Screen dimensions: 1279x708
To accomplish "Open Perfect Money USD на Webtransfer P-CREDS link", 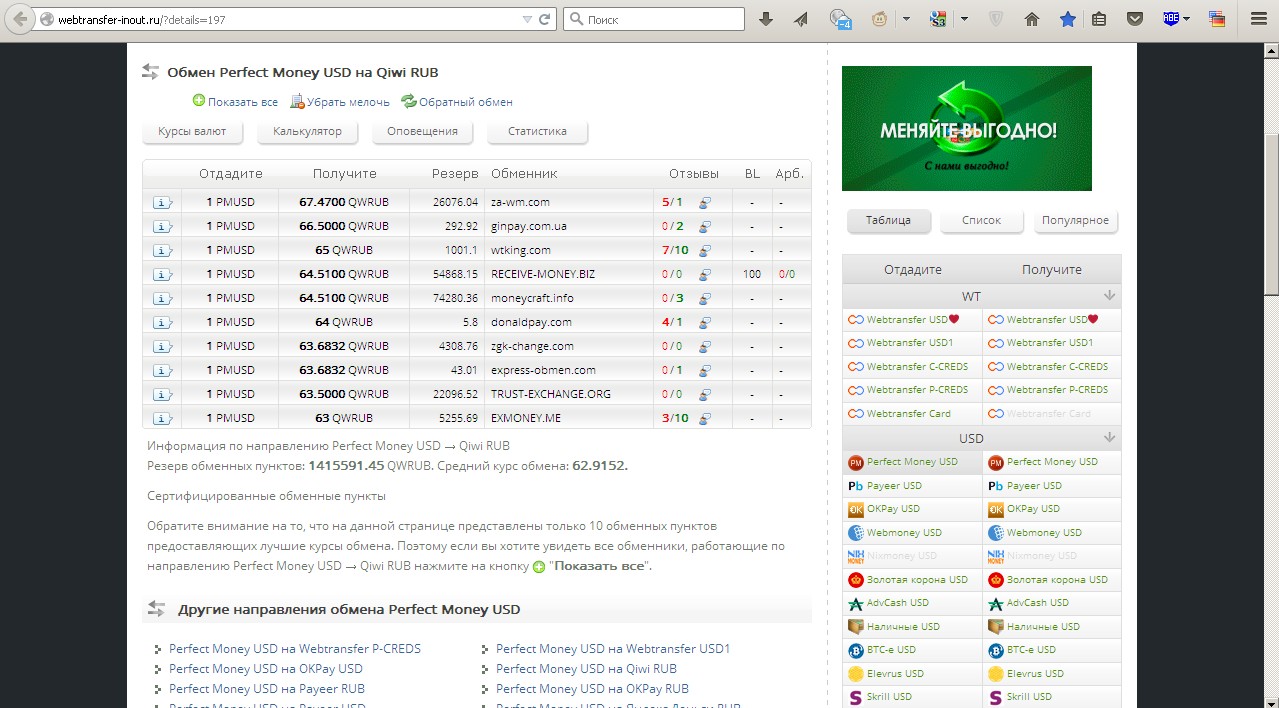I will [x=295, y=649].
